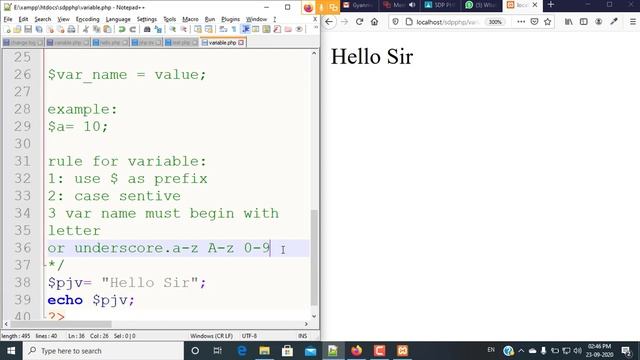Reload the page in Firefox
Image resolution: width=640 pixels, height=360 pixels.
359,22
